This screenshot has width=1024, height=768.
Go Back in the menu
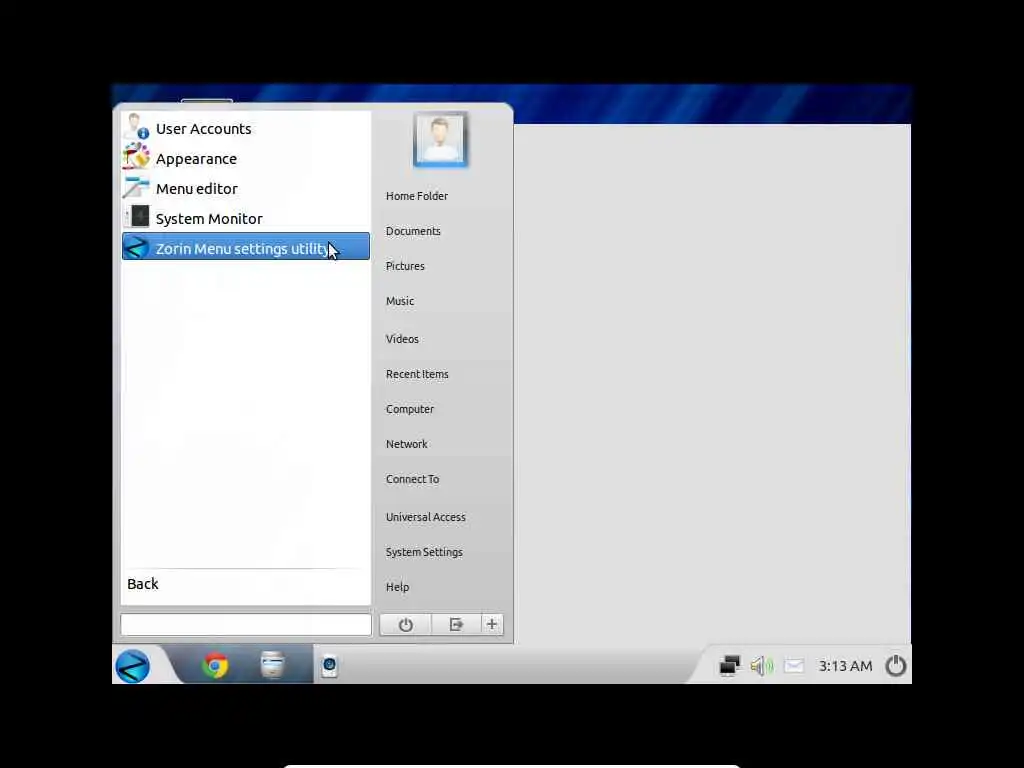coord(142,584)
